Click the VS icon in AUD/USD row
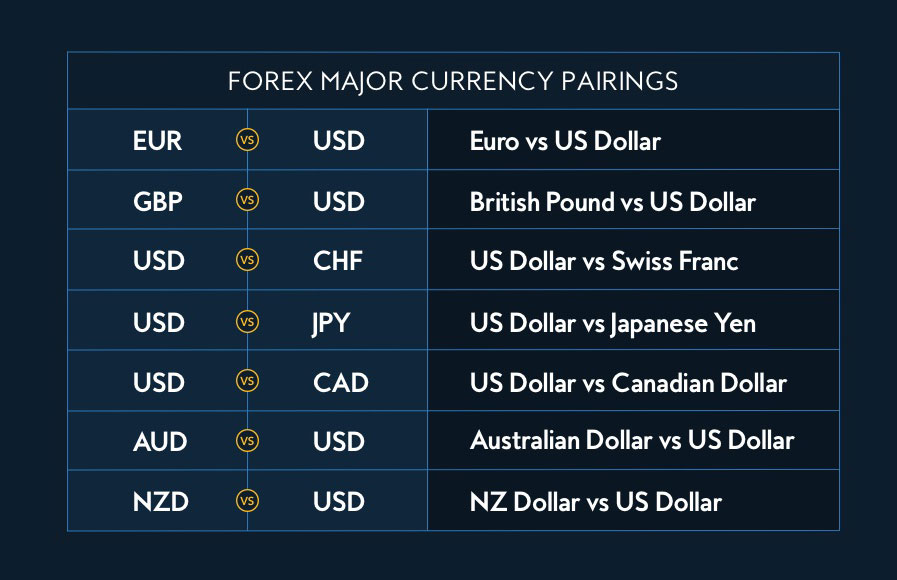897x580 pixels. click(247, 440)
